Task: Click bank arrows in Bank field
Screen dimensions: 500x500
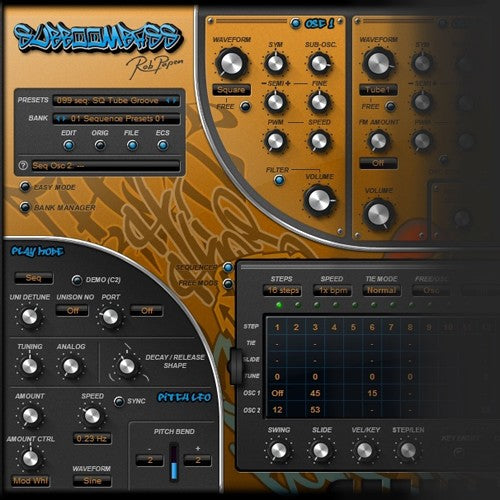Action: click(x=61, y=118)
